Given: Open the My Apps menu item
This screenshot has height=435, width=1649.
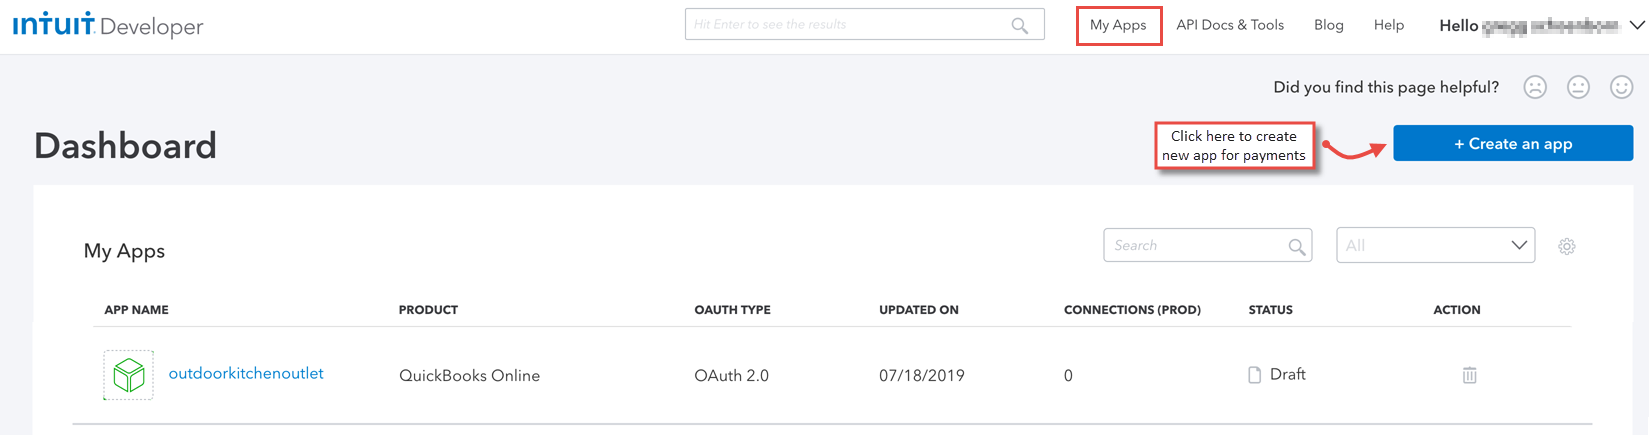Looking at the screenshot, I should [1118, 25].
